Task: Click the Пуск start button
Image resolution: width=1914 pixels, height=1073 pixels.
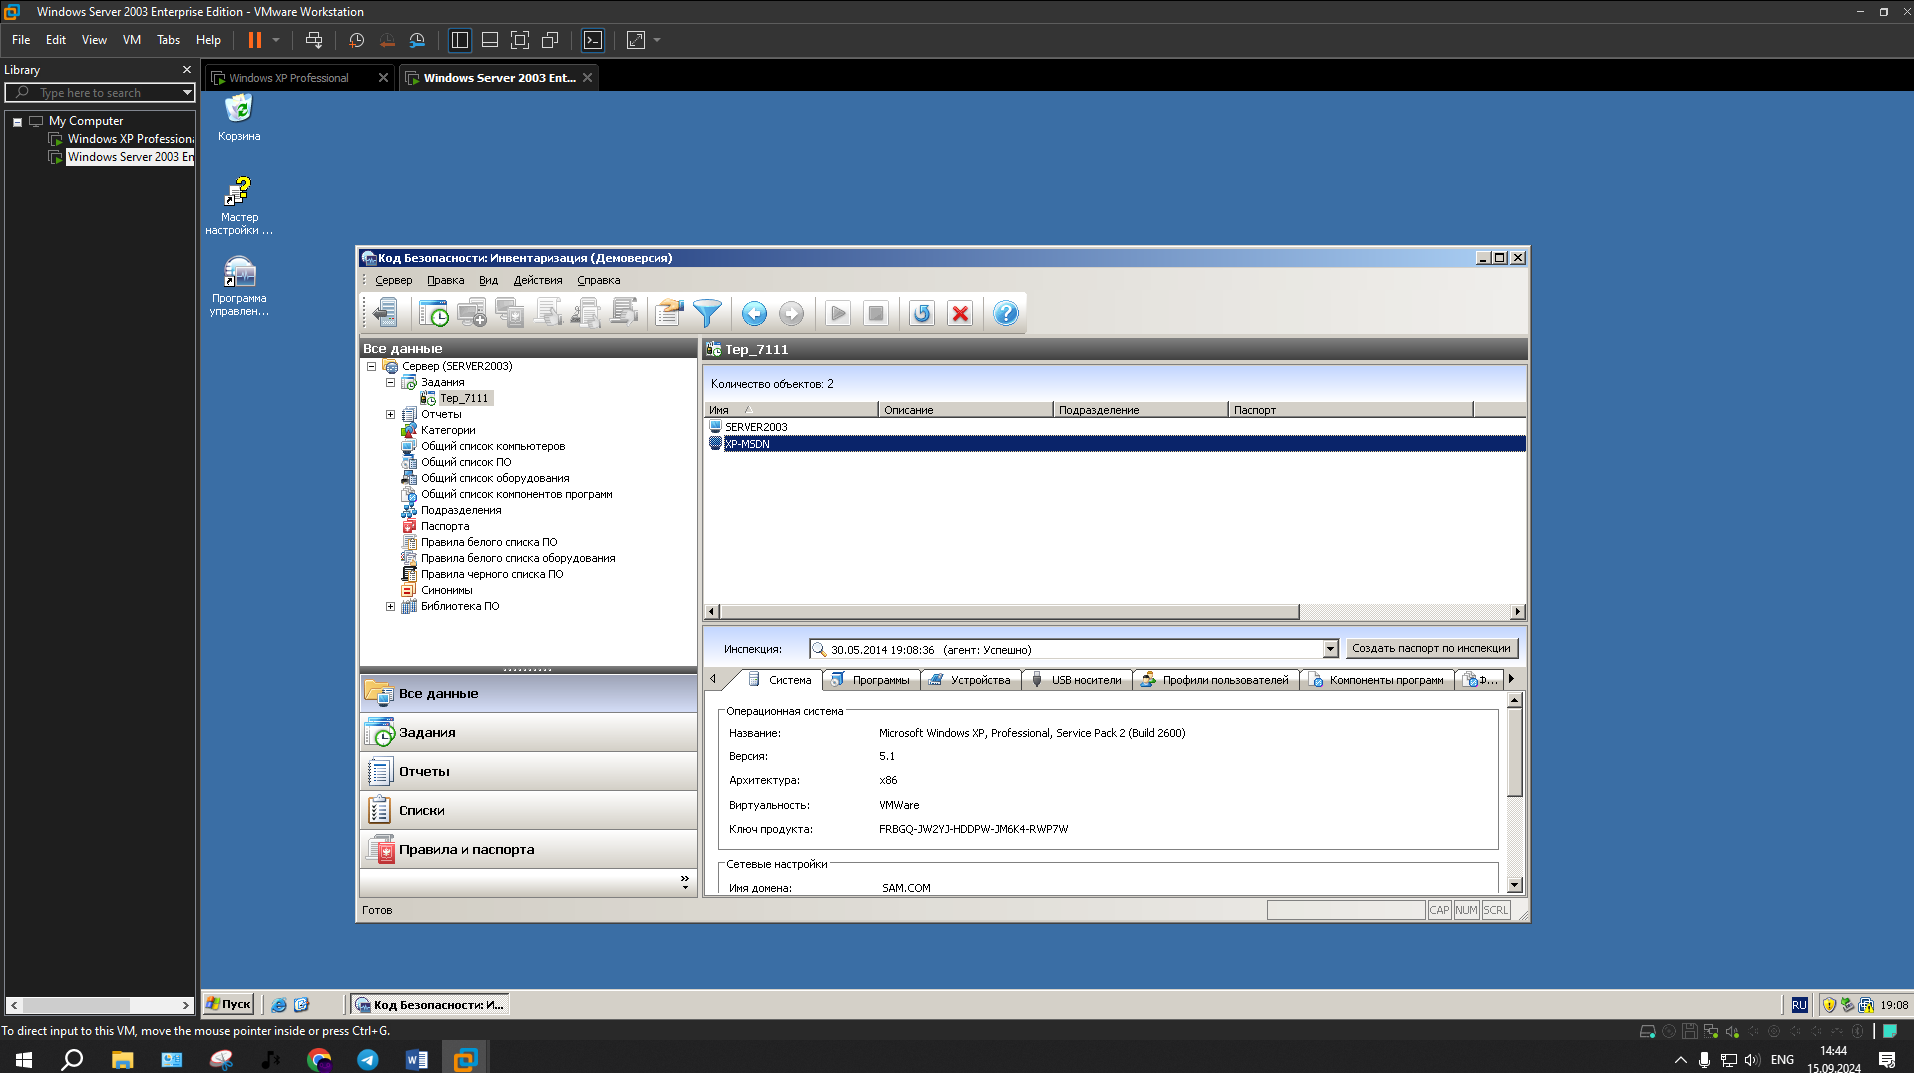Action: click(x=228, y=1004)
